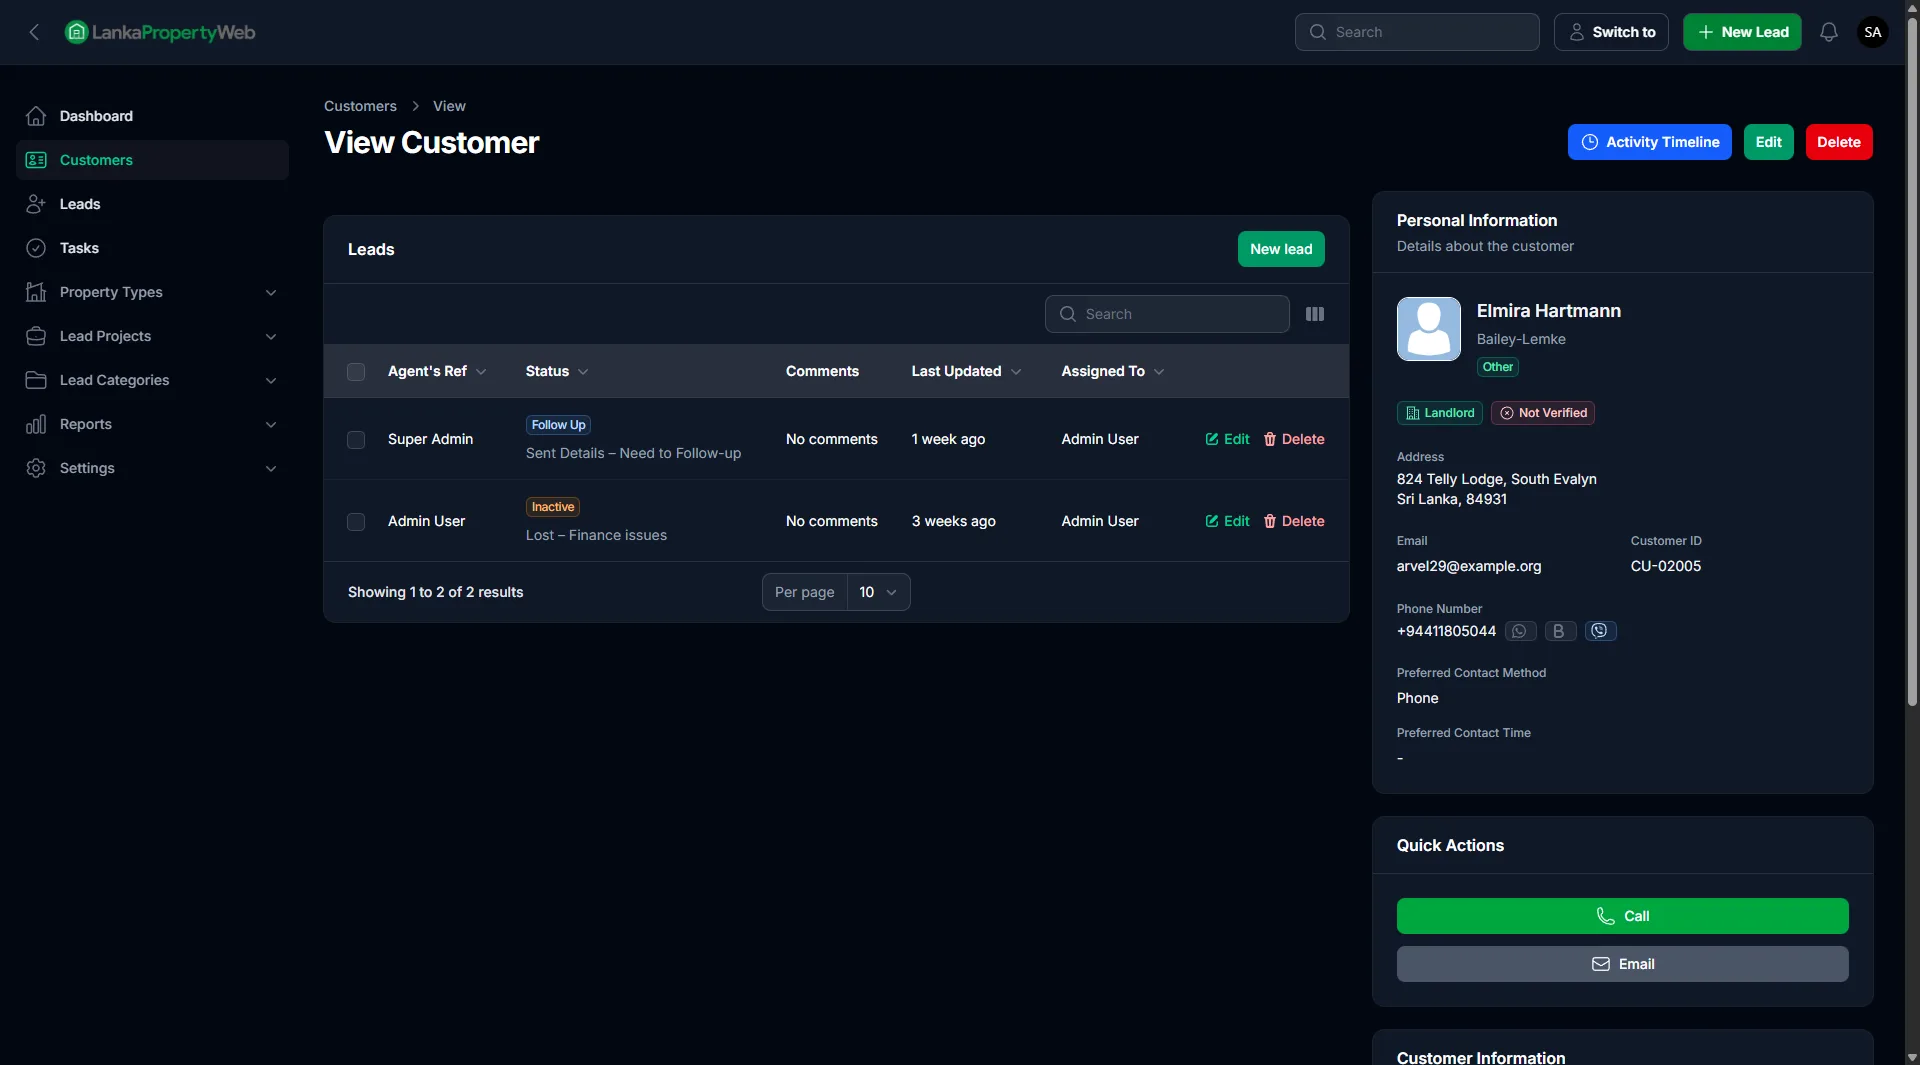Toggle table columns icon in Leads panel

pyautogui.click(x=1315, y=314)
